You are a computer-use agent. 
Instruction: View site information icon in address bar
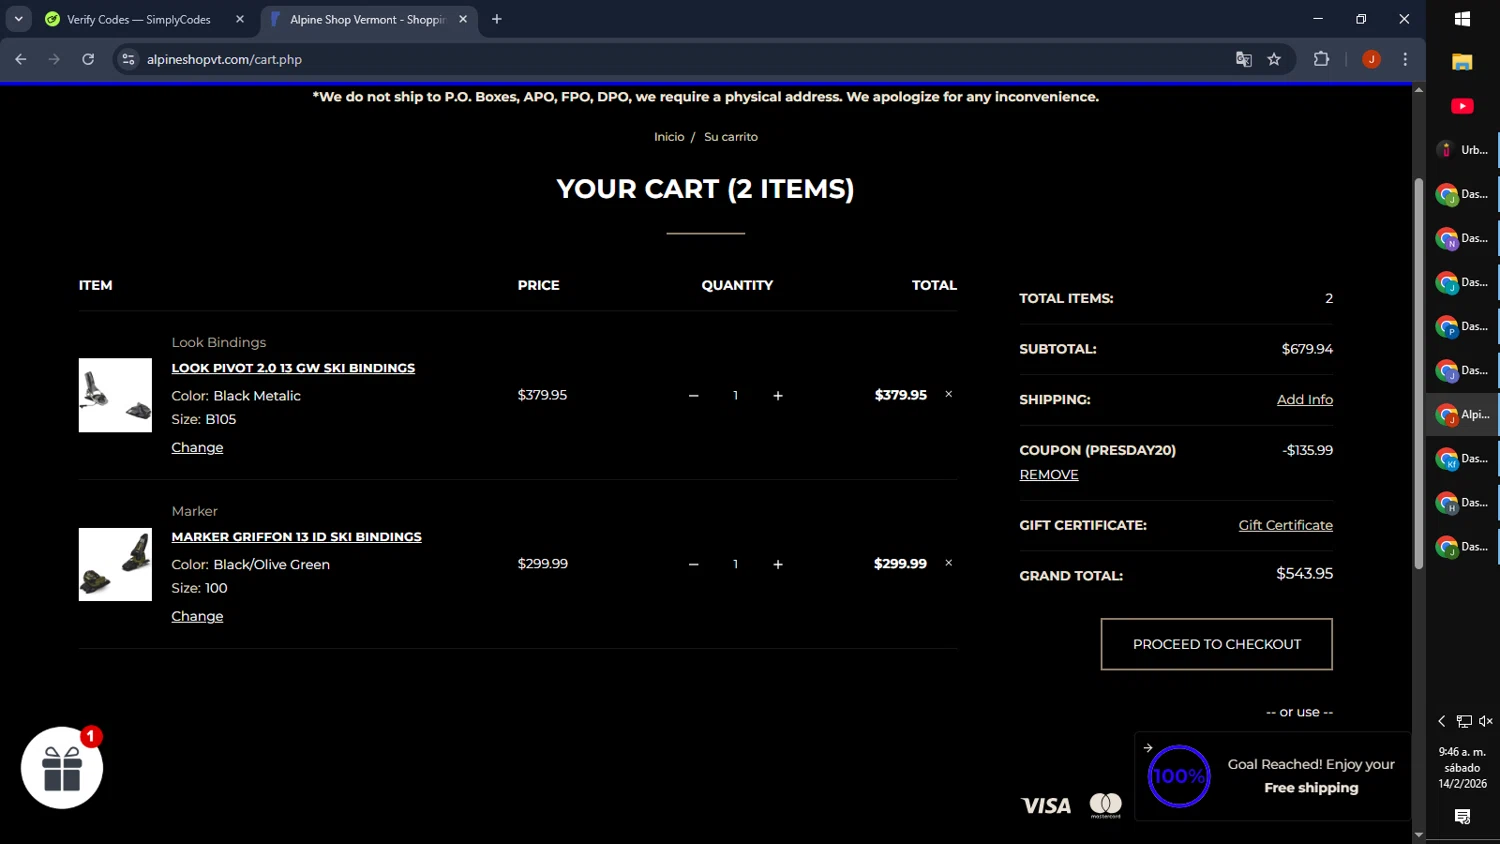tap(128, 59)
